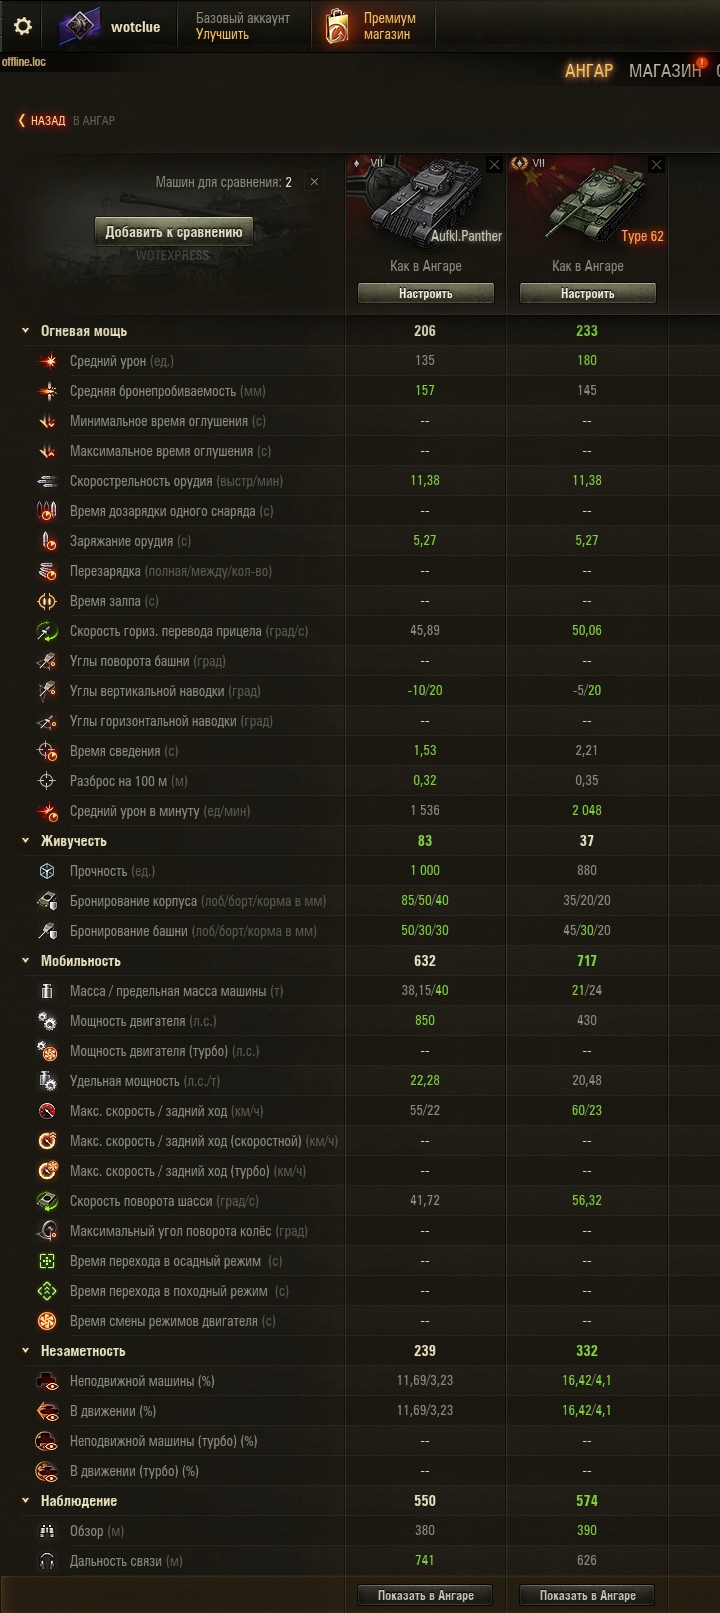Click the Мощность двигателя gears icon
Image resolution: width=720 pixels, height=1613 pixels.
coord(47,1021)
